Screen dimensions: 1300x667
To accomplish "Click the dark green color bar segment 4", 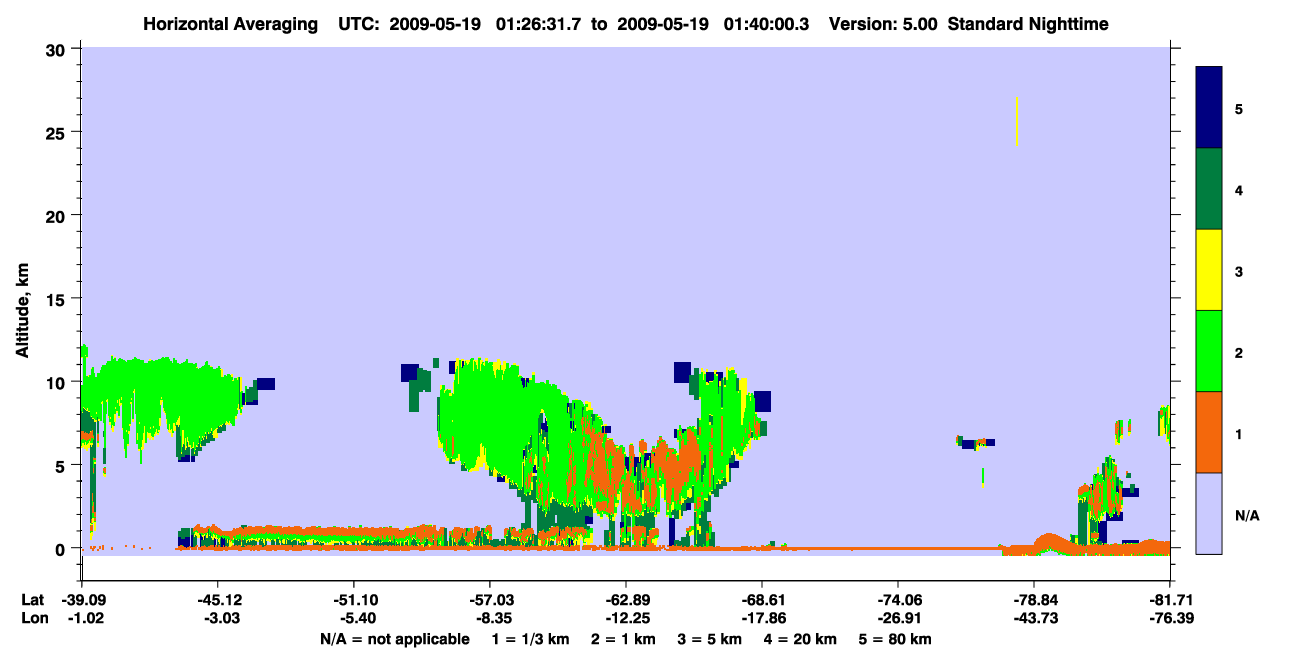I will click(x=1209, y=189).
